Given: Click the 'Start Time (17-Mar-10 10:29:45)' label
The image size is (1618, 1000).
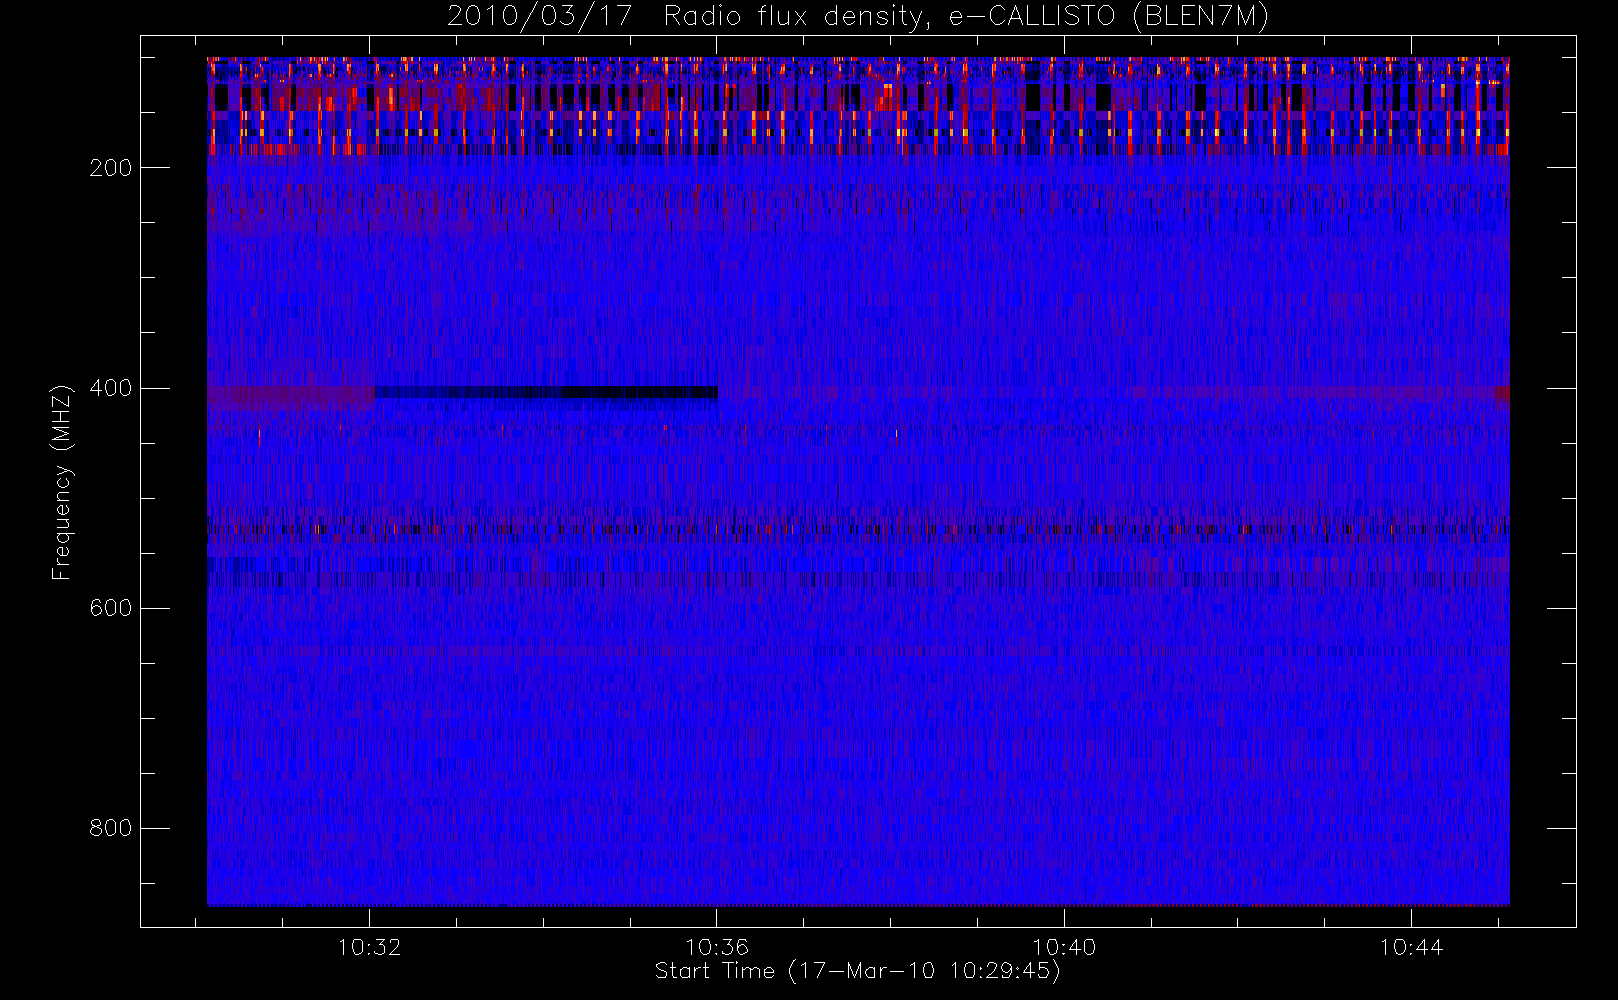Looking at the screenshot, I should point(857,971).
